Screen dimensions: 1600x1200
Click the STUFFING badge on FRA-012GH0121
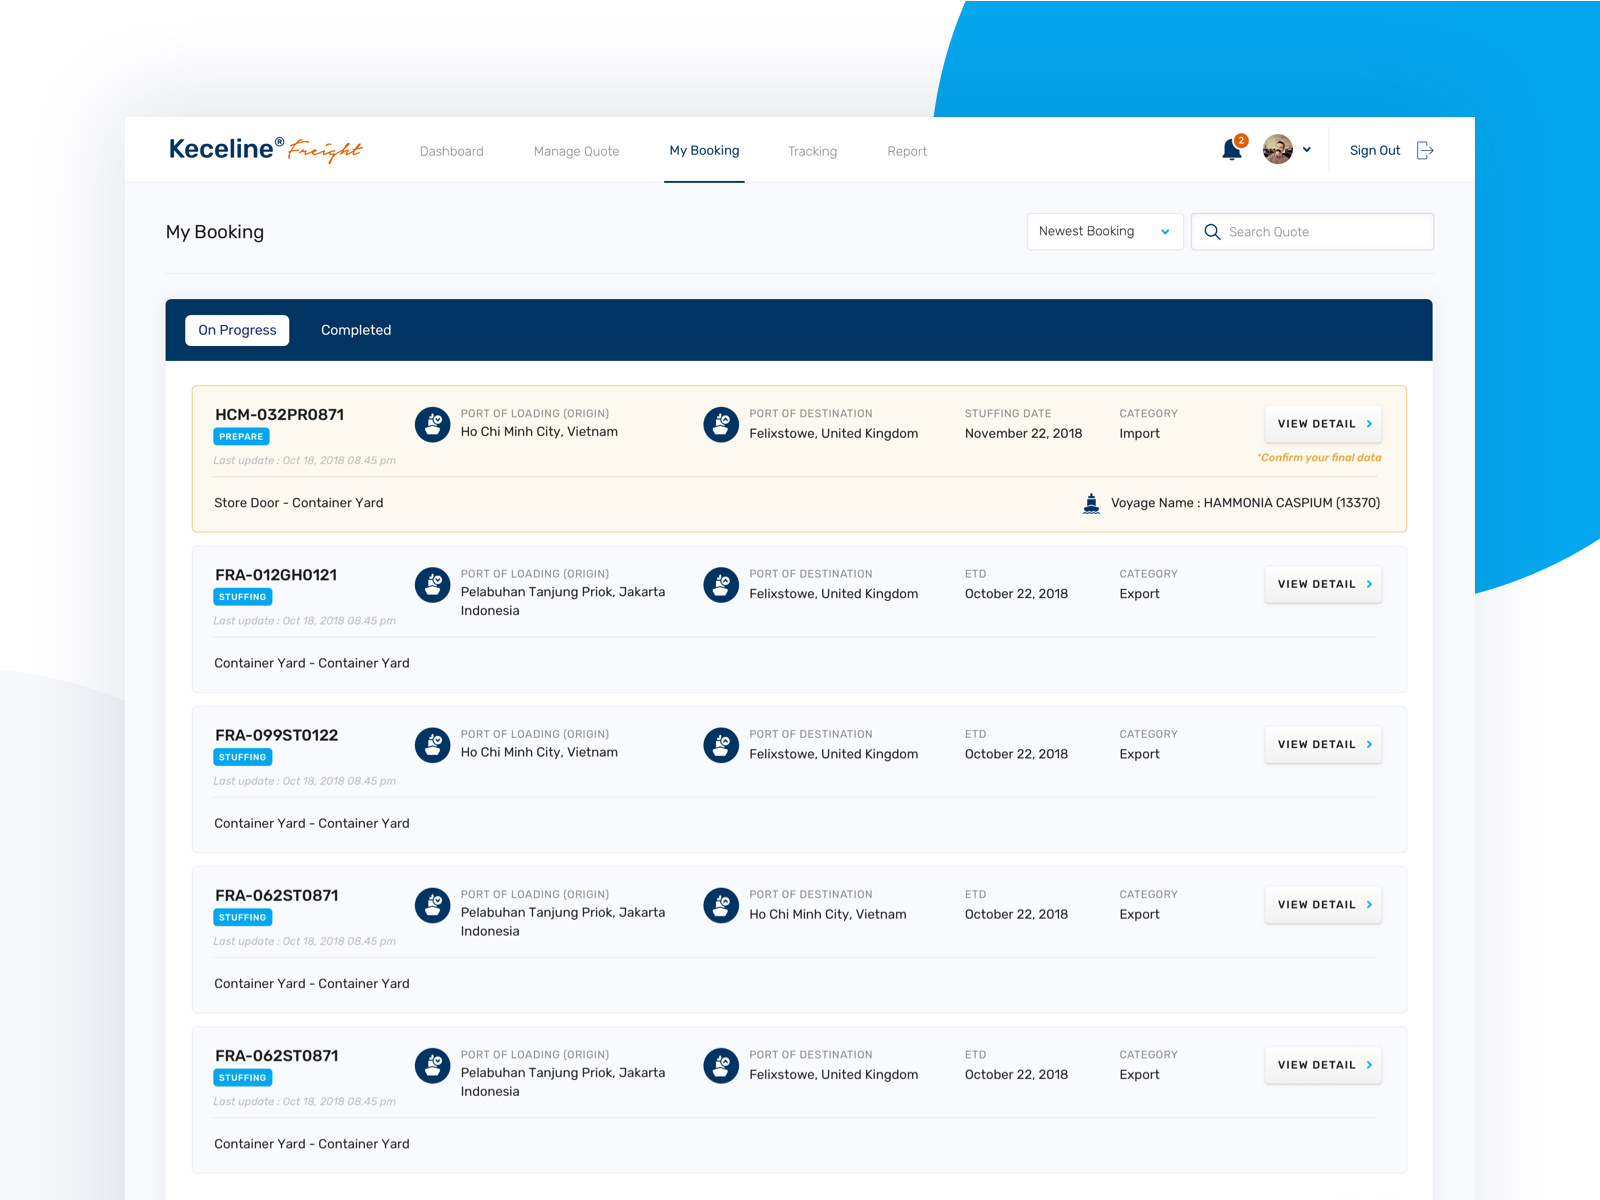click(242, 596)
